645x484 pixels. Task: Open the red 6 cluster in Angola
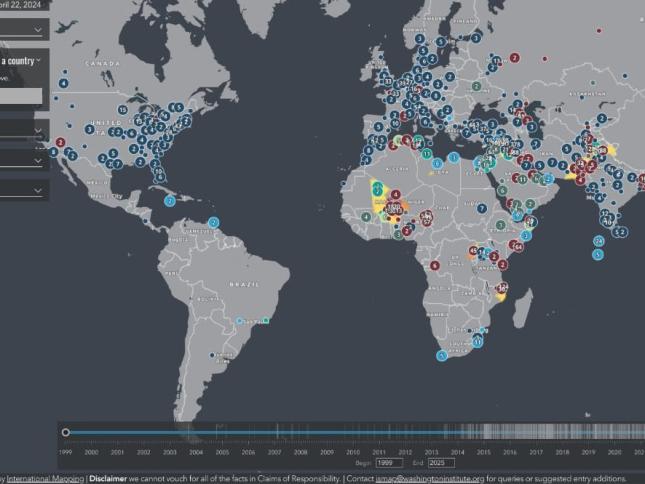tap(435, 265)
